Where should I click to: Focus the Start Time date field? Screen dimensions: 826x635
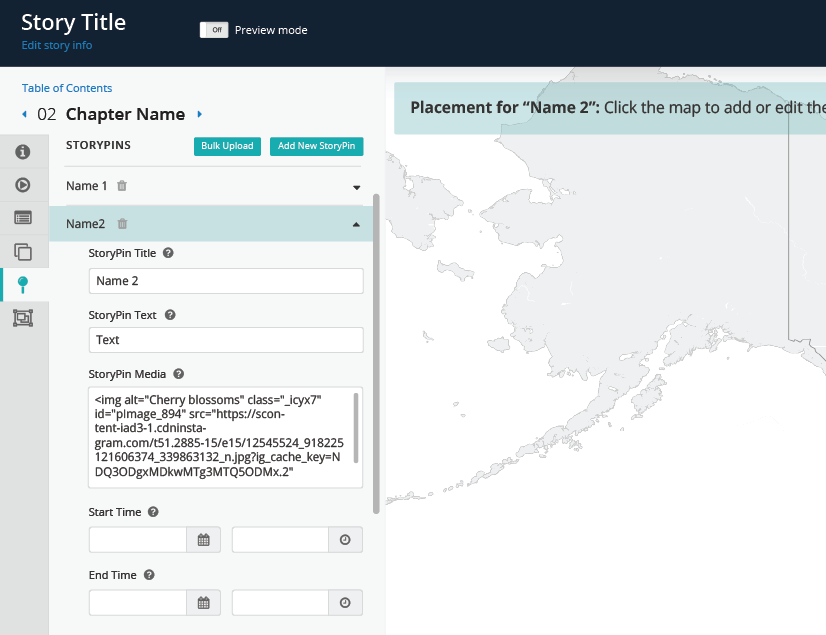point(138,540)
